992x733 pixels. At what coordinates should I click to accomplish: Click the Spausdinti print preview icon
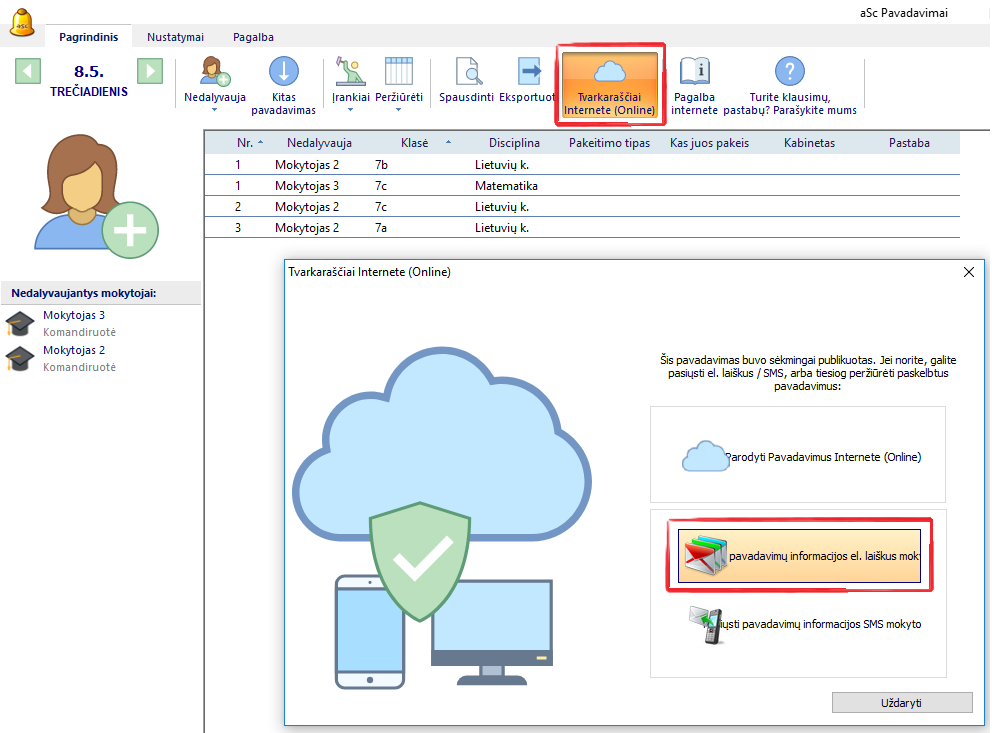[x=467, y=73]
